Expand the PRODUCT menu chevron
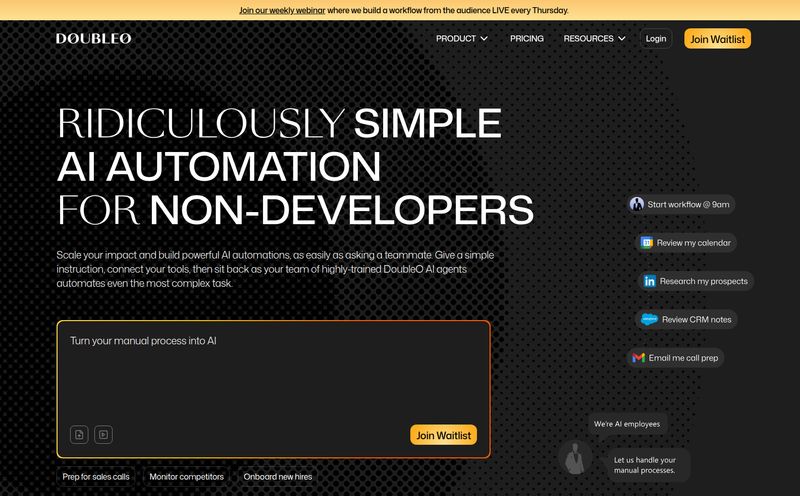The height and width of the screenshot is (496, 800). tap(484, 39)
